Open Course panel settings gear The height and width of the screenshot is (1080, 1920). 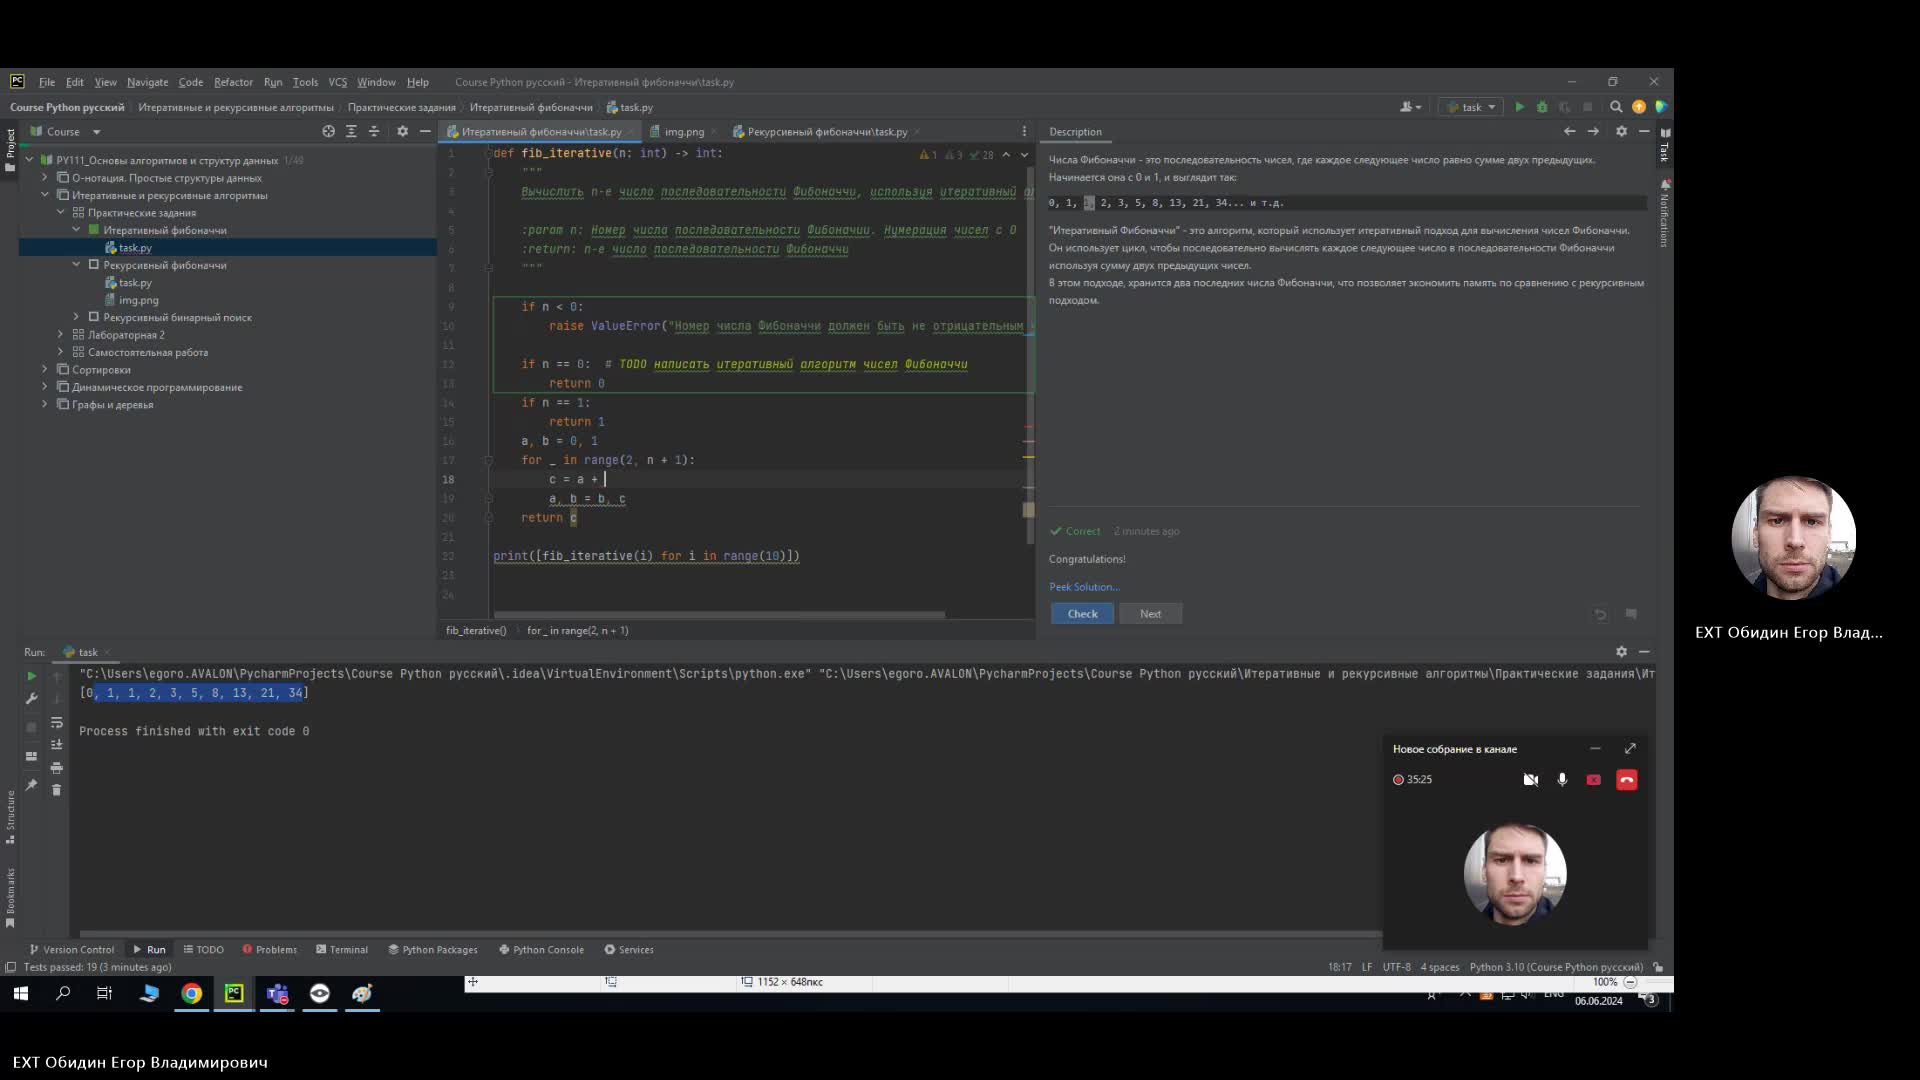pos(402,132)
